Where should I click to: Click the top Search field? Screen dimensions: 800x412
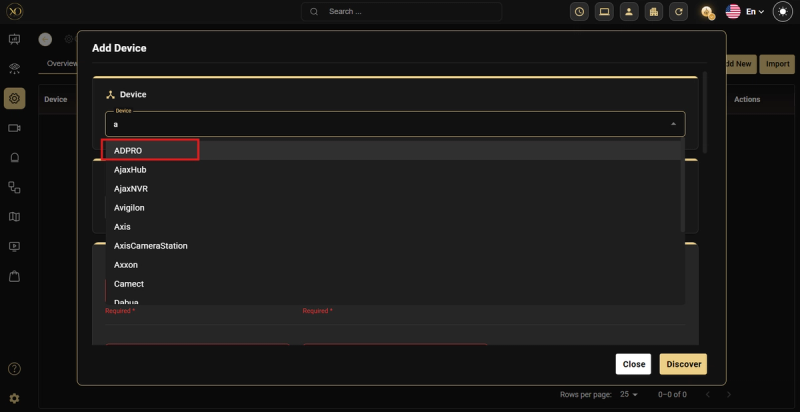pos(402,12)
